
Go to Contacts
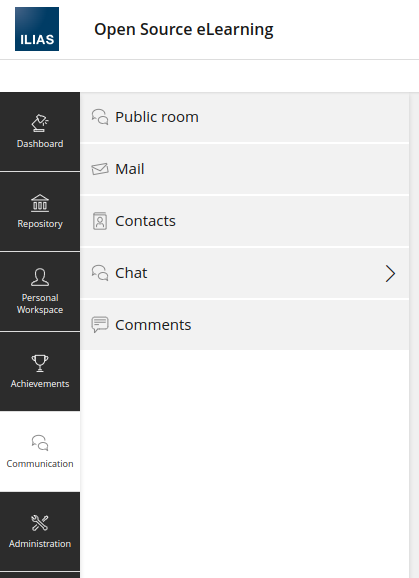pyautogui.click(x=245, y=221)
